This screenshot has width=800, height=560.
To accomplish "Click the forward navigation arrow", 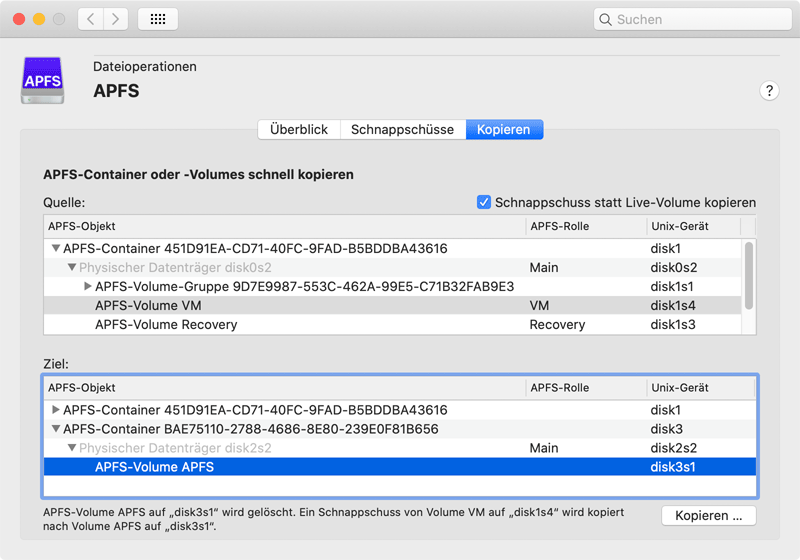I will coord(116,19).
